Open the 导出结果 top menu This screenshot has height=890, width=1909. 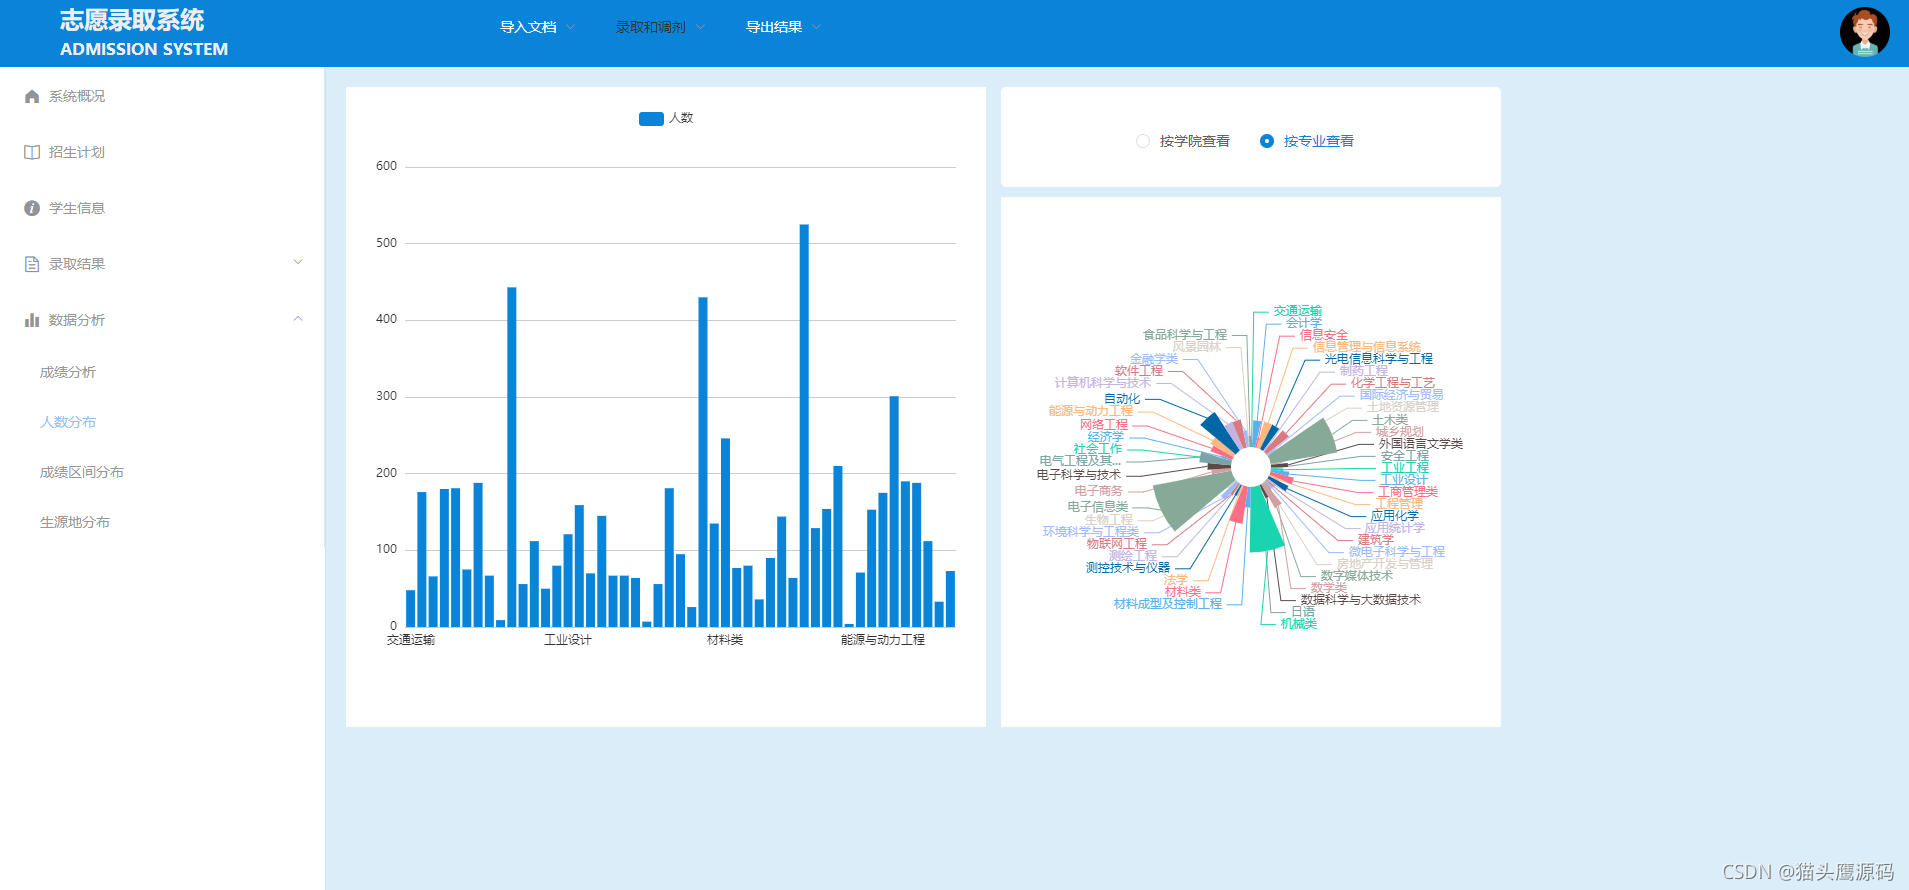(x=774, y=27)
